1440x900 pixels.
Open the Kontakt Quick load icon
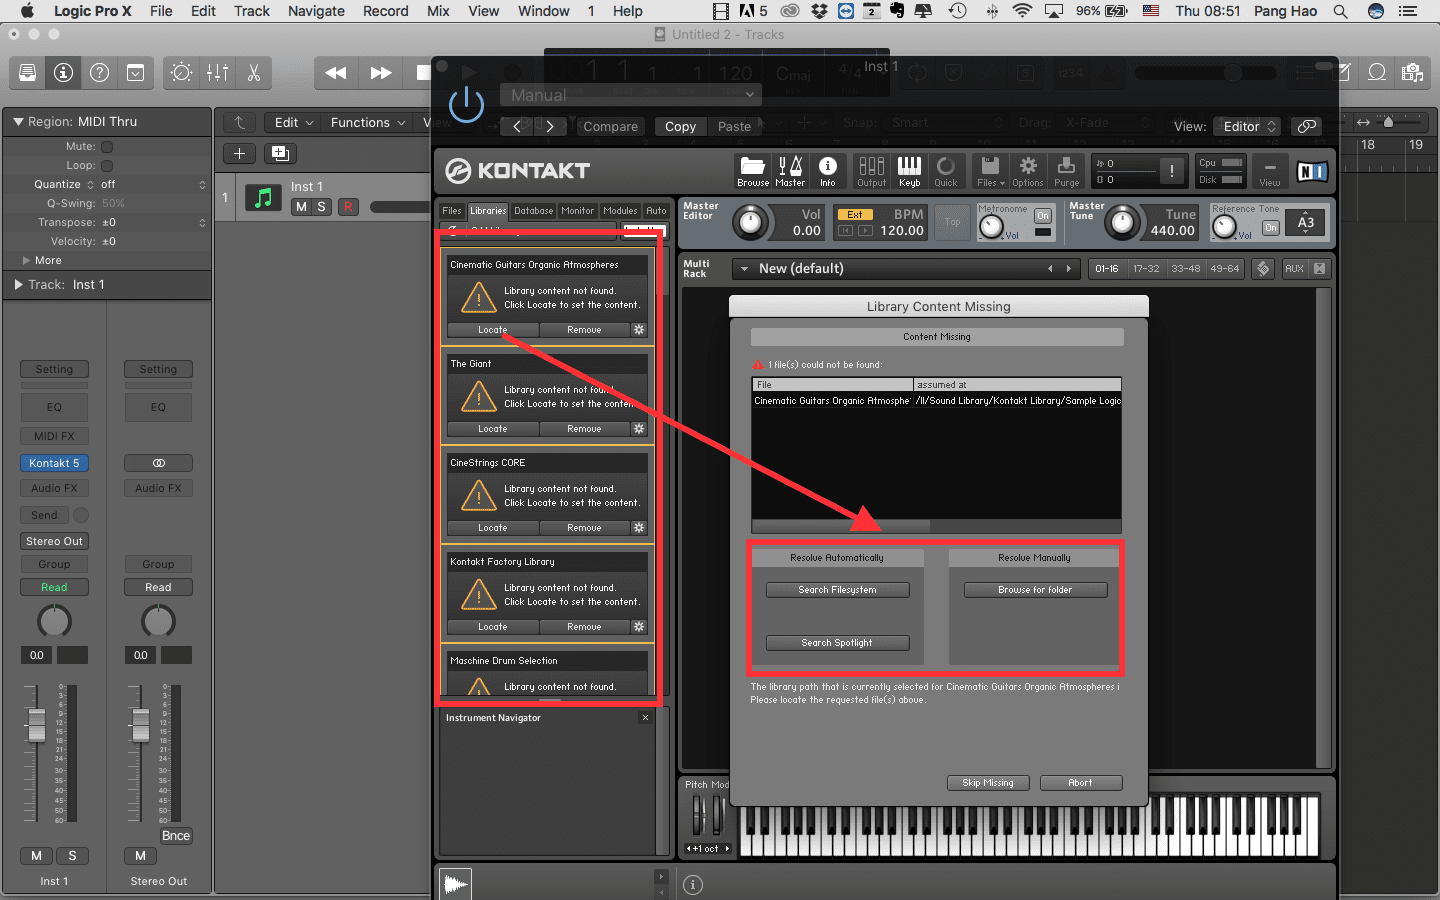(946, 171)
